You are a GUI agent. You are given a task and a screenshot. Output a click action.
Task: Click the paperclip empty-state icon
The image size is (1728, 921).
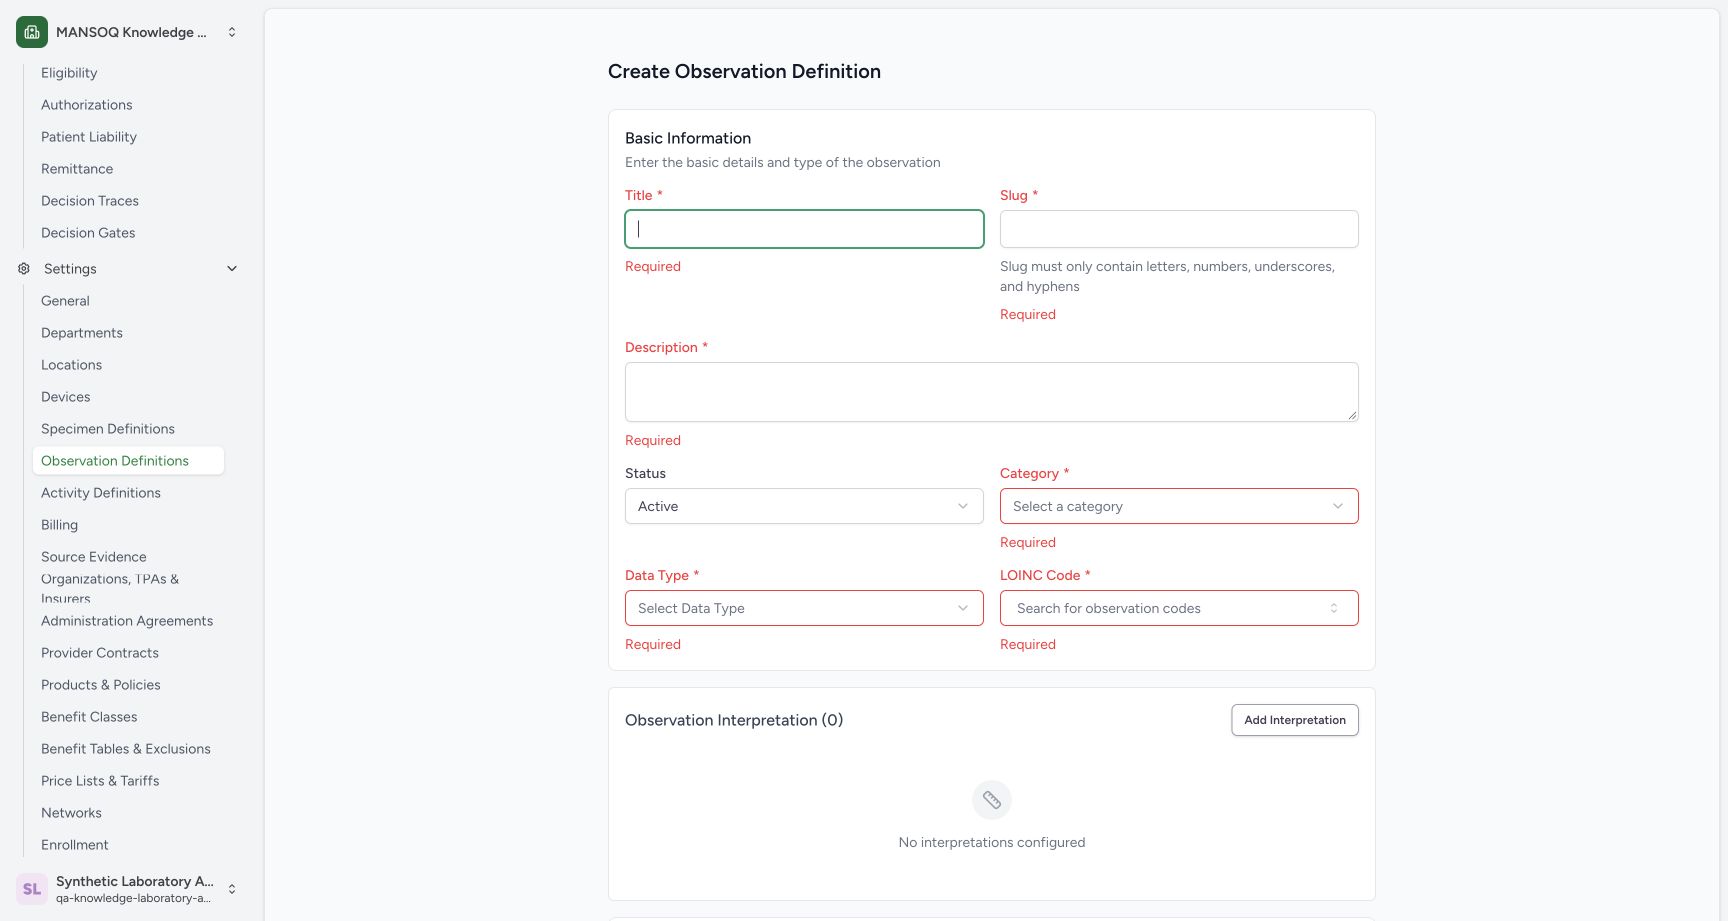tap(992, 800)
